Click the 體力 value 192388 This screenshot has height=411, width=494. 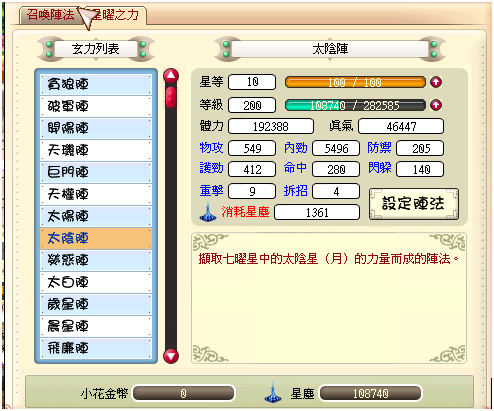(271, 126)
